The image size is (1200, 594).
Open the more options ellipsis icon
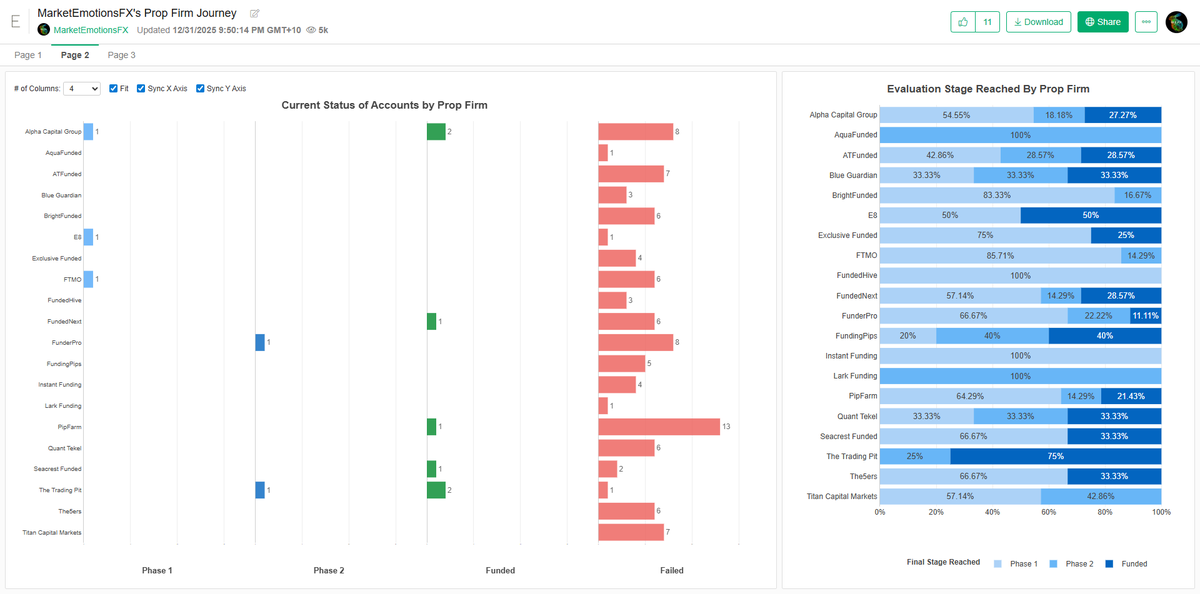[1146, 21]
